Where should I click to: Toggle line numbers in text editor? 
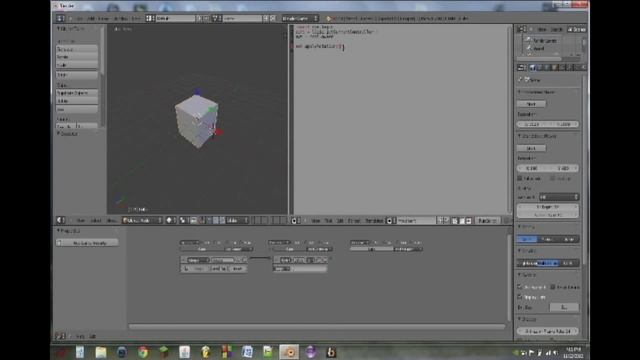pyautogui.click(x=455, y=221)
